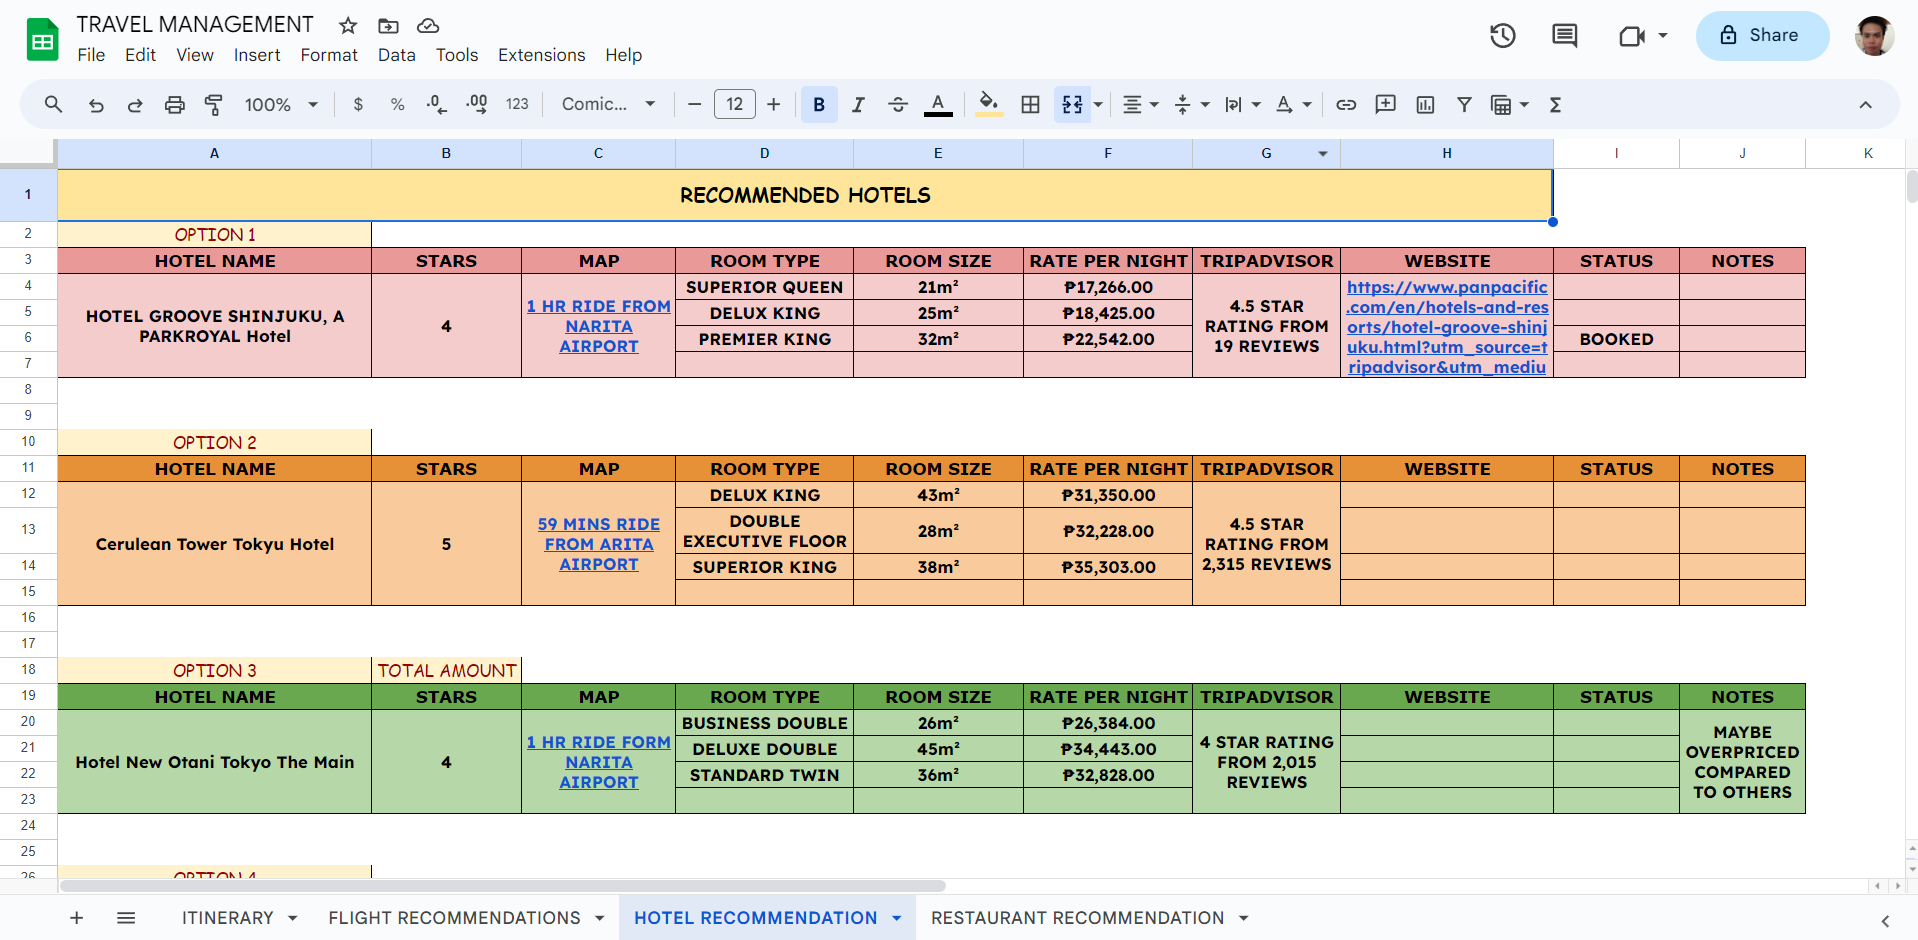
Task: Redo the last action
Action: (x=135, y=104)
